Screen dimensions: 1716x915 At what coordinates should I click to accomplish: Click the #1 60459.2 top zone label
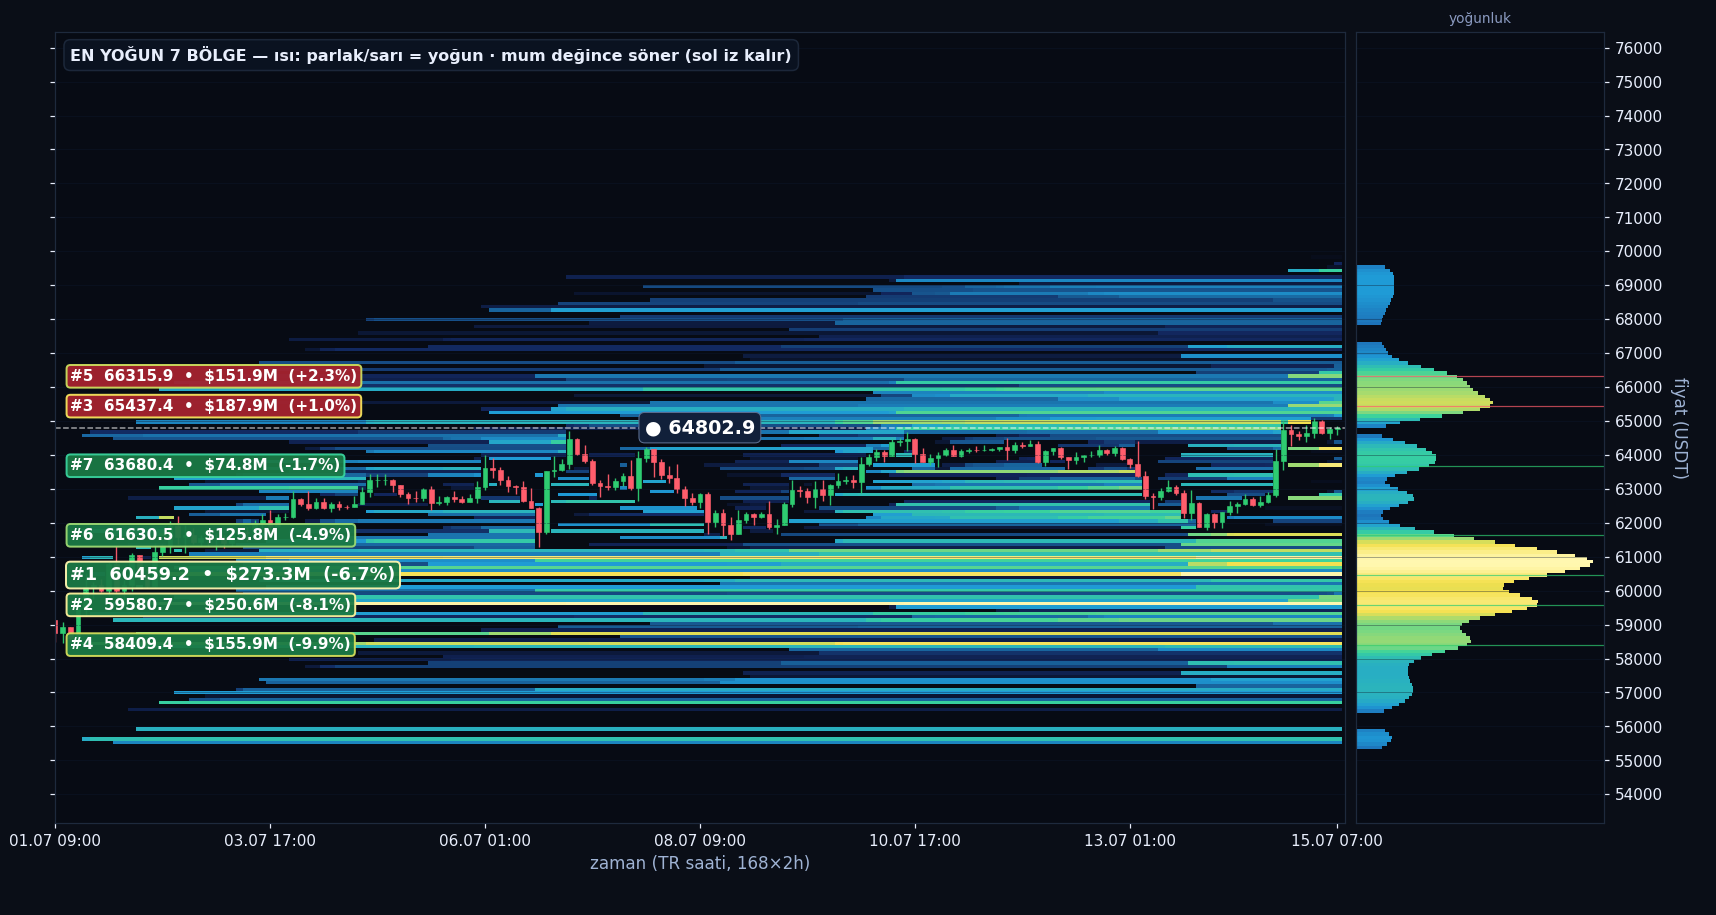pos(232,574)
